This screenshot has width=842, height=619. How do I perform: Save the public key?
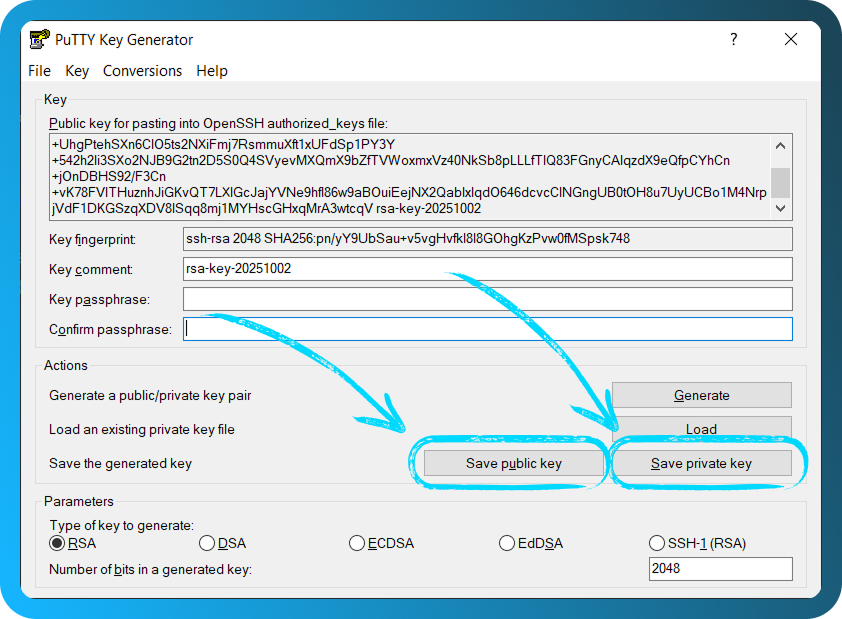[x=511, y=463]
